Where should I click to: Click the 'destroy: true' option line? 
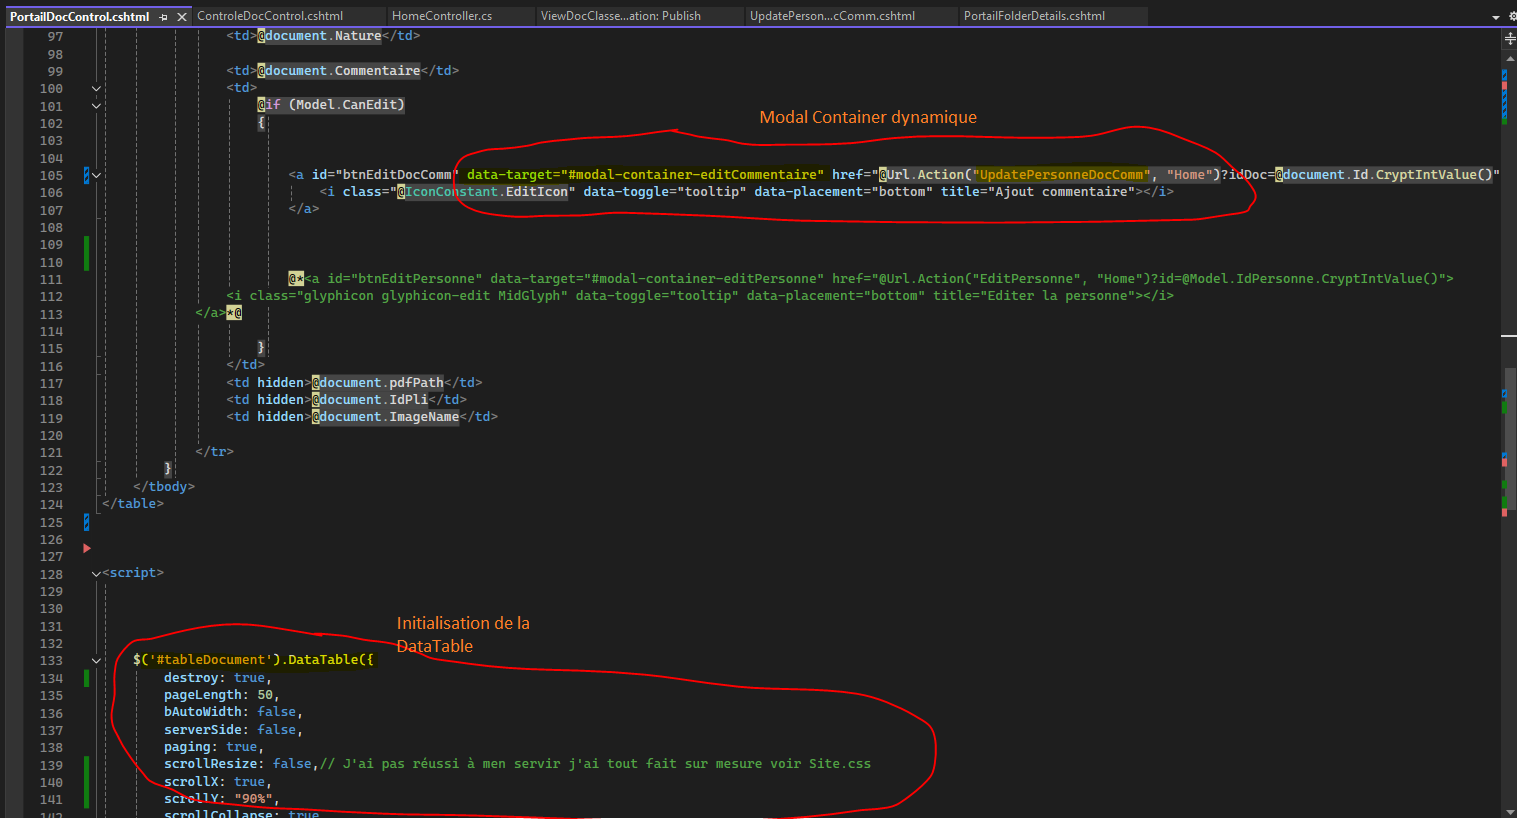(x=218, y=678)
